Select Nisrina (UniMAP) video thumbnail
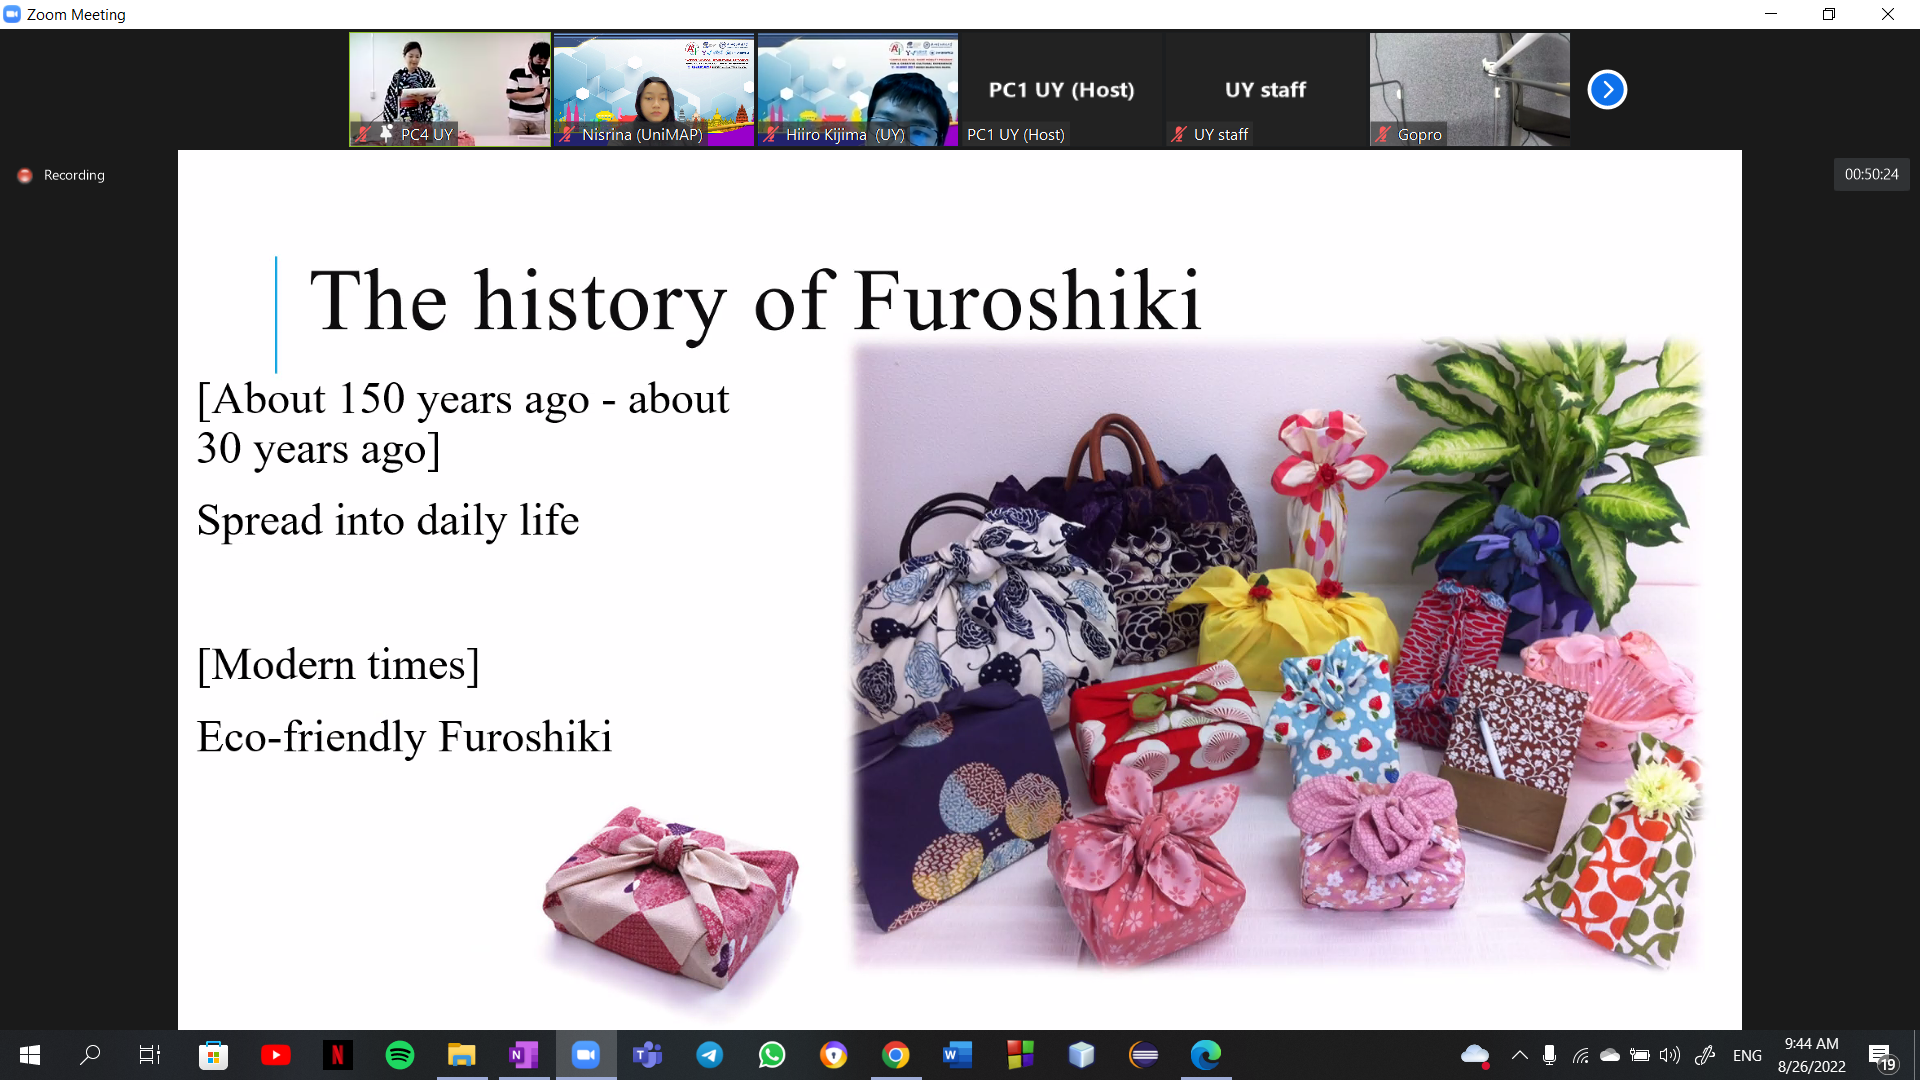The width and height of the screenshot is (1920, 1080). (x=653, y=89)
